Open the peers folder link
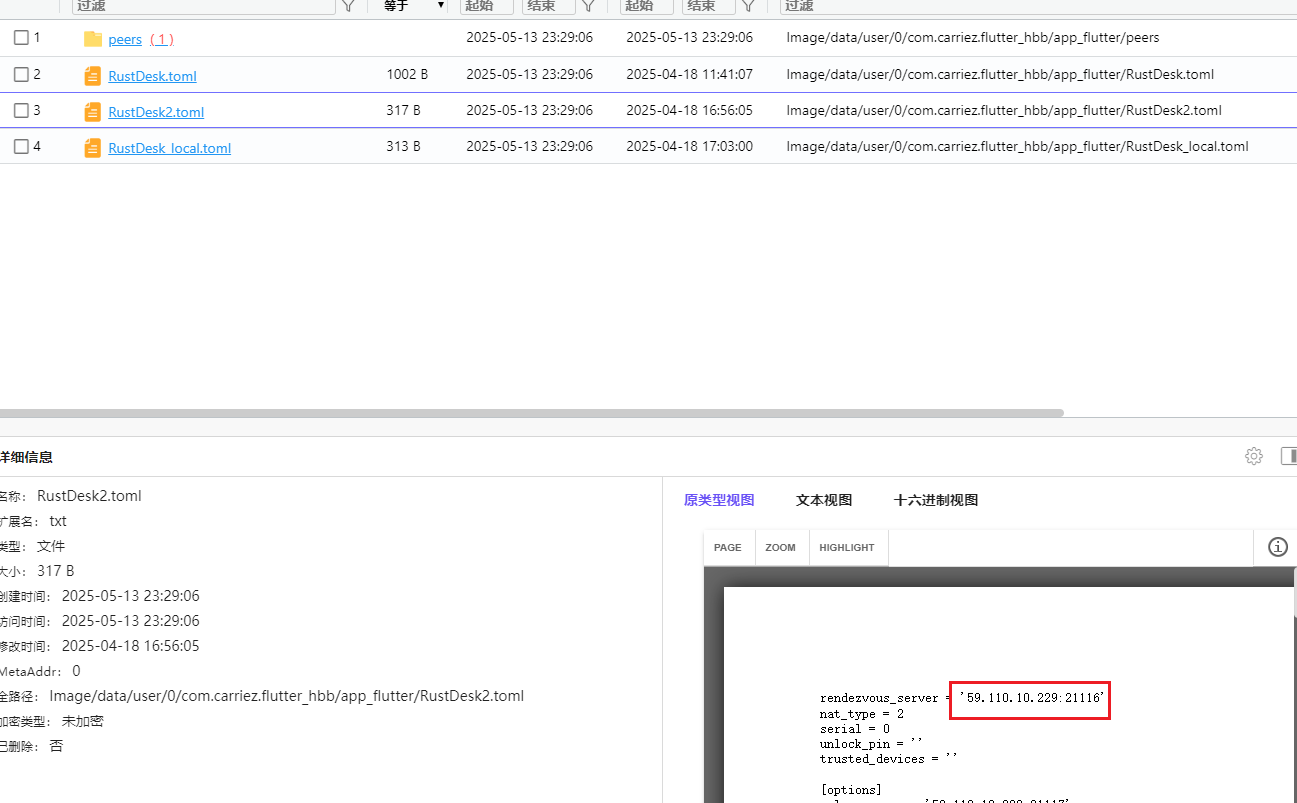The image size is (1297, 803). (125, 39)
